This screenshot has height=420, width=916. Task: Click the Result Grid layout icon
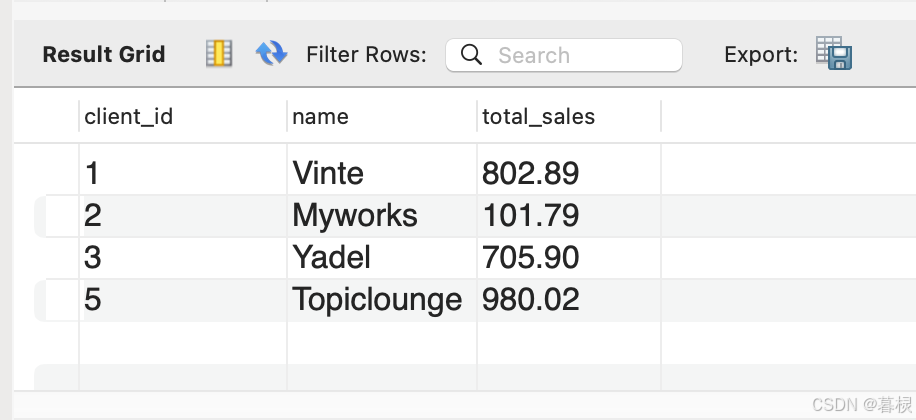[x=218, y=54]
